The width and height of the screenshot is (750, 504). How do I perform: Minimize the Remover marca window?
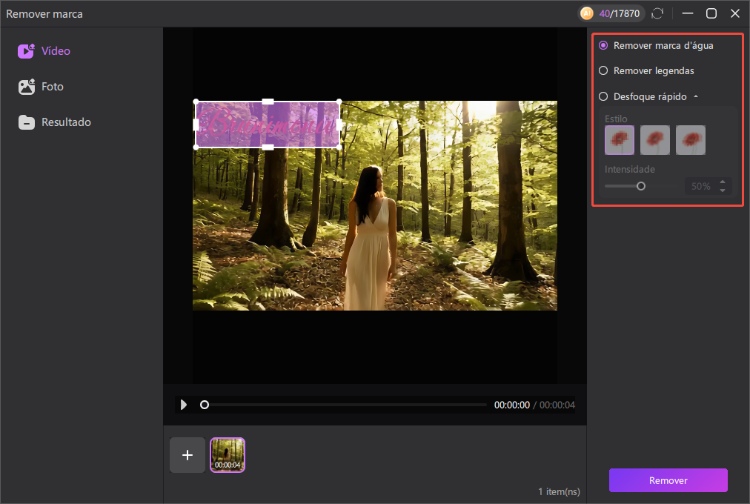pyautogui.click(x=688, y=13)
